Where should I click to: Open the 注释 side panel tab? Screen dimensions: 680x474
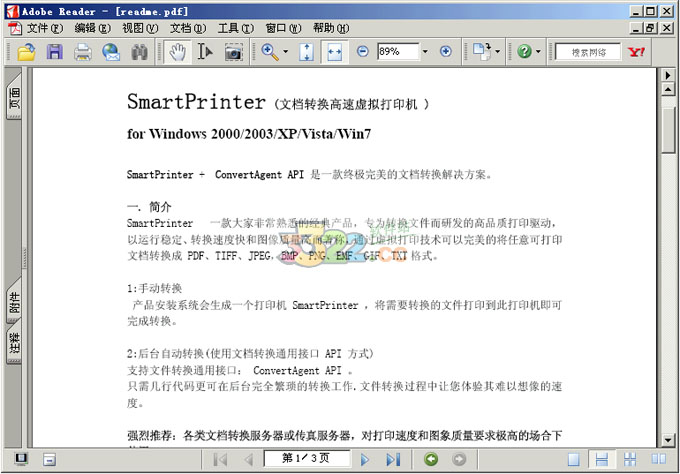click(14, 343)
